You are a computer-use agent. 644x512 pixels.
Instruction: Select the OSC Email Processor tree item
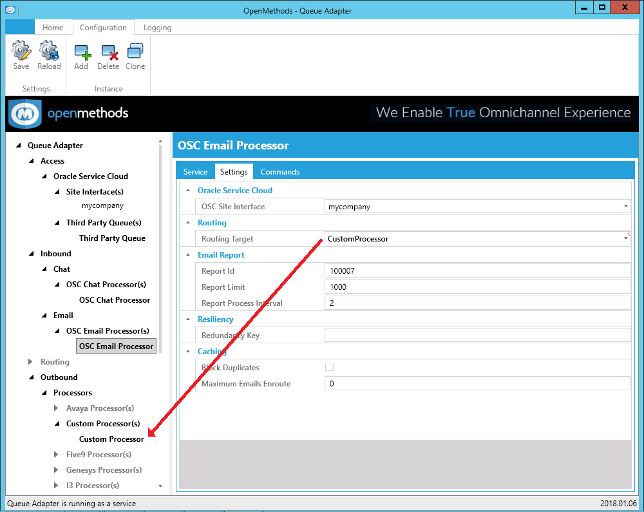(116, 346)
